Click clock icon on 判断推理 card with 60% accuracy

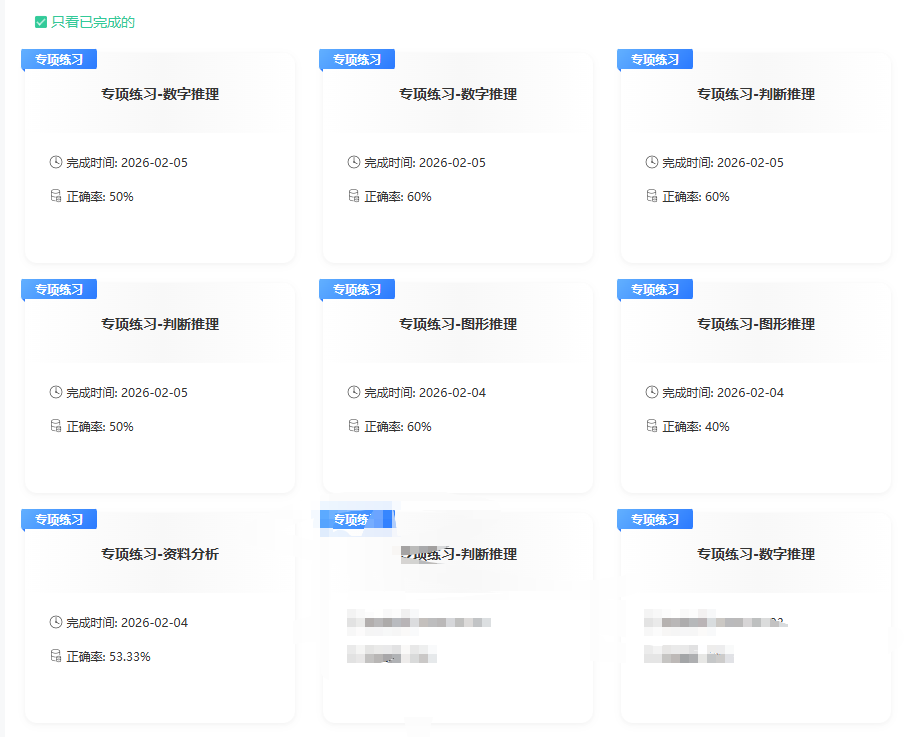click(x=652, y=162)
